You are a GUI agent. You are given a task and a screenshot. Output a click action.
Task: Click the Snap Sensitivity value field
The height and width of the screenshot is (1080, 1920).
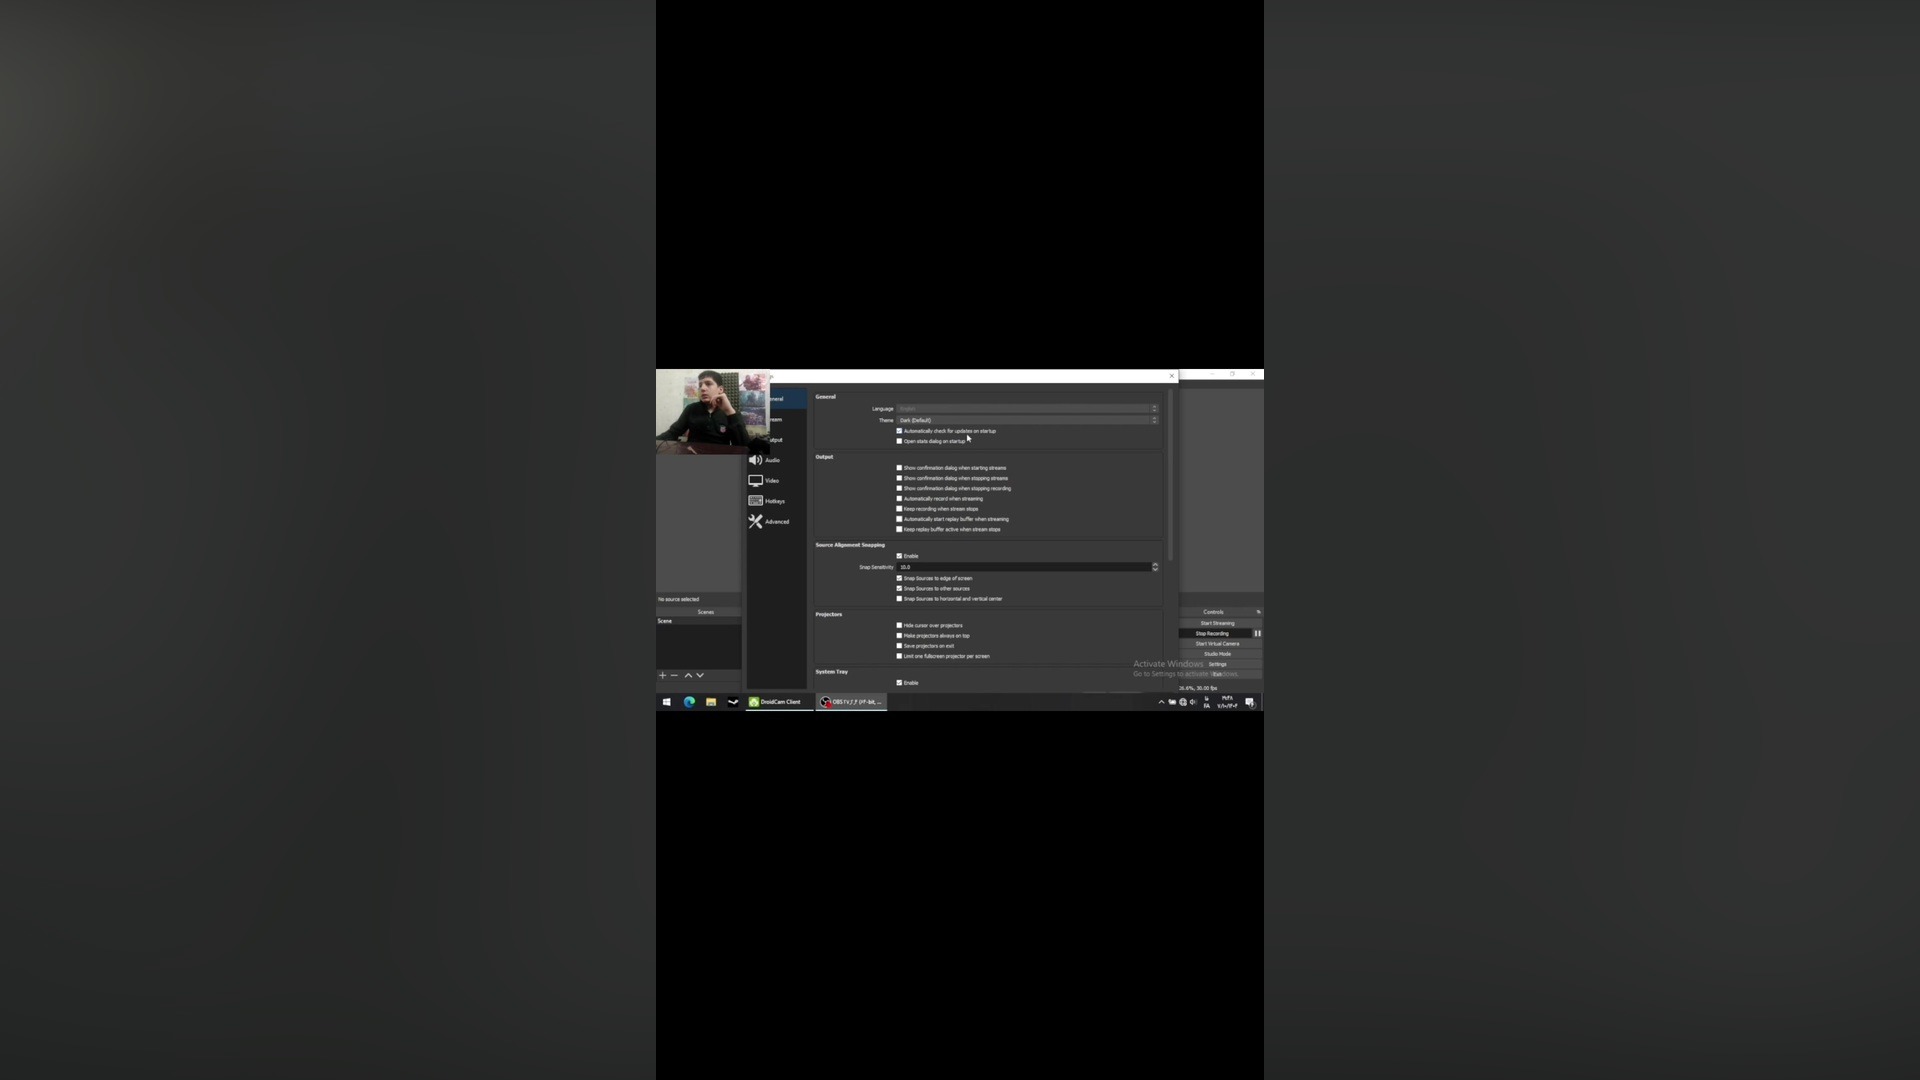click(1022, 567)
